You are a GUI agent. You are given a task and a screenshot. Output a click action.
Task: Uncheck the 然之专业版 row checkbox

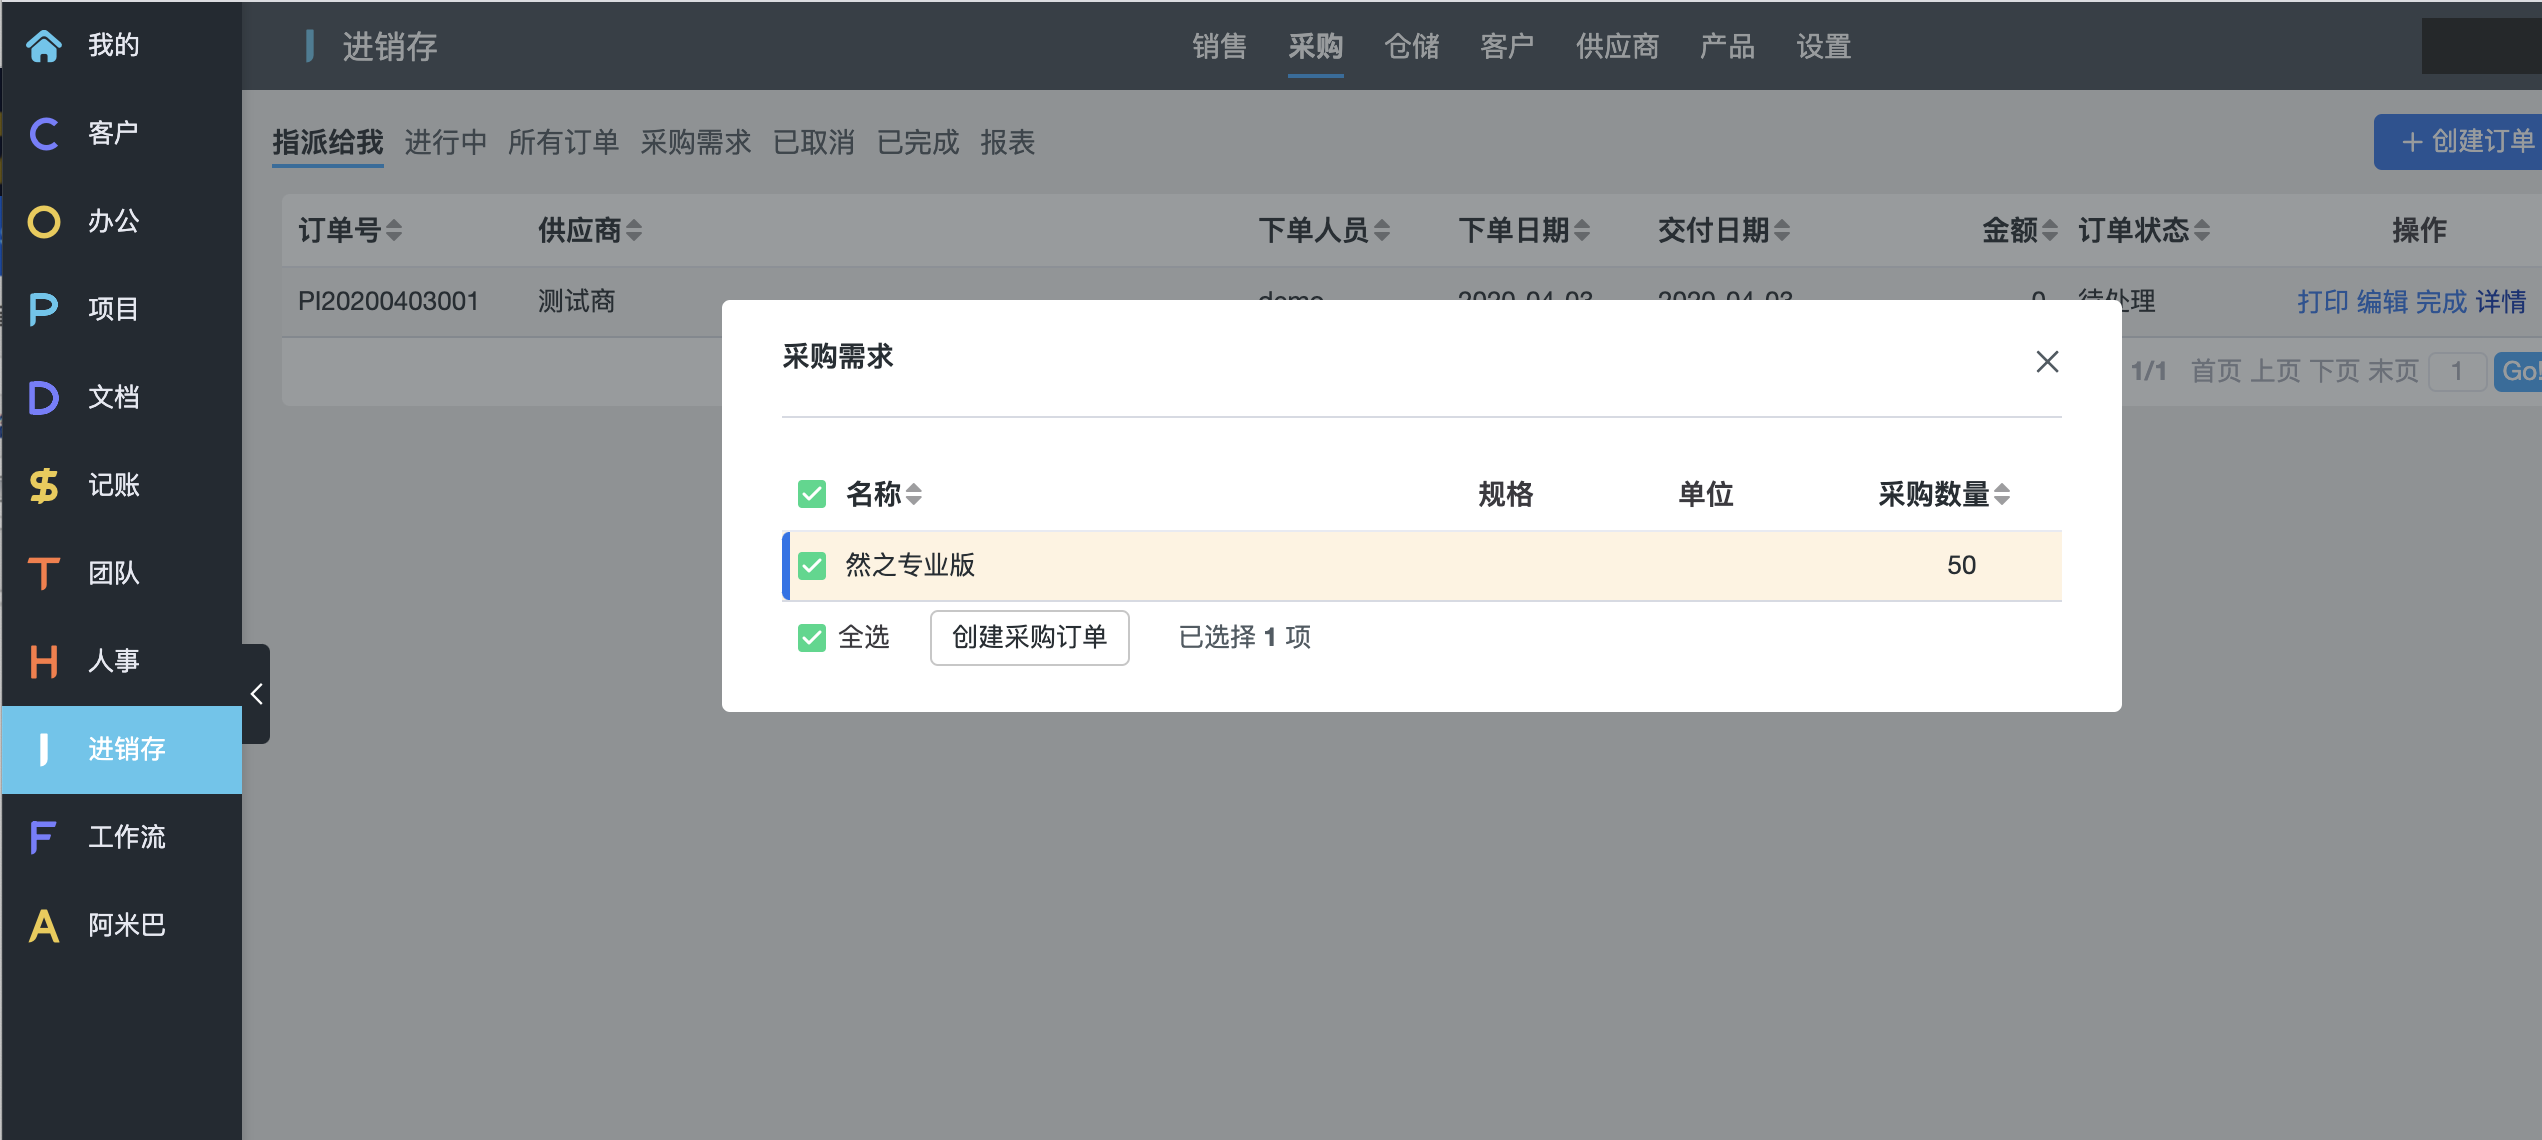coord(812,566)
